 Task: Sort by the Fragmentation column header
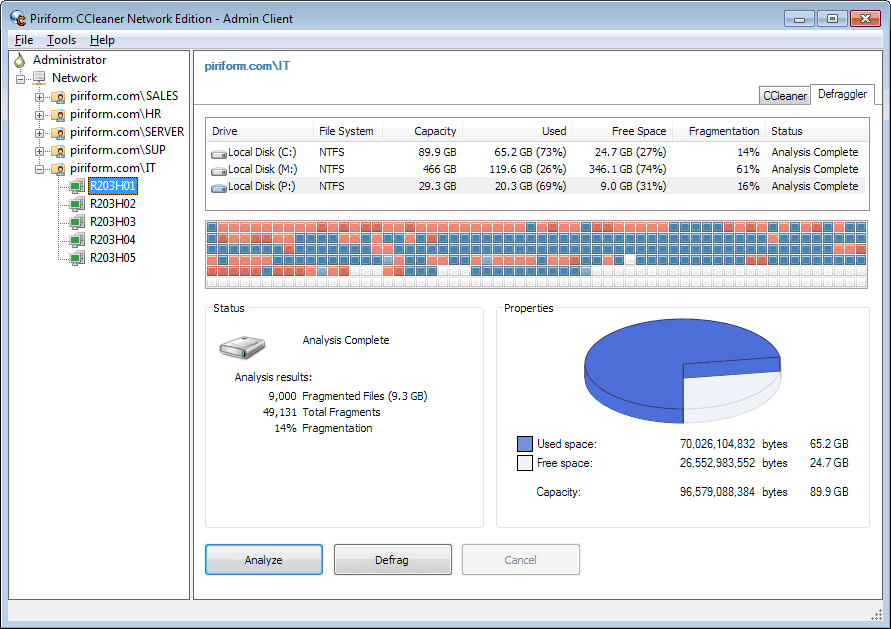coord(719,131)
